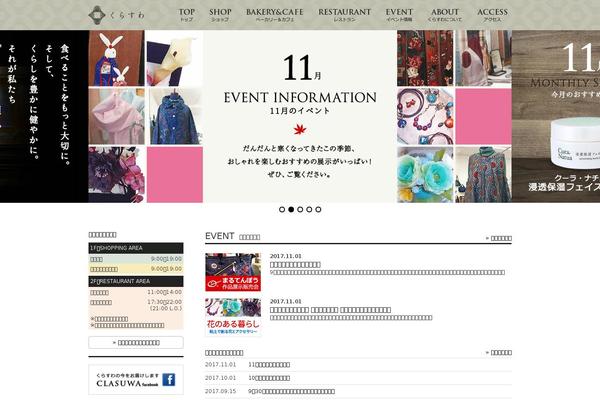Image resolution: width=600 pixels, height=400 pixels.
Task: Click the 11:00-14:00 lunch hours row
Action: [136, 292]
